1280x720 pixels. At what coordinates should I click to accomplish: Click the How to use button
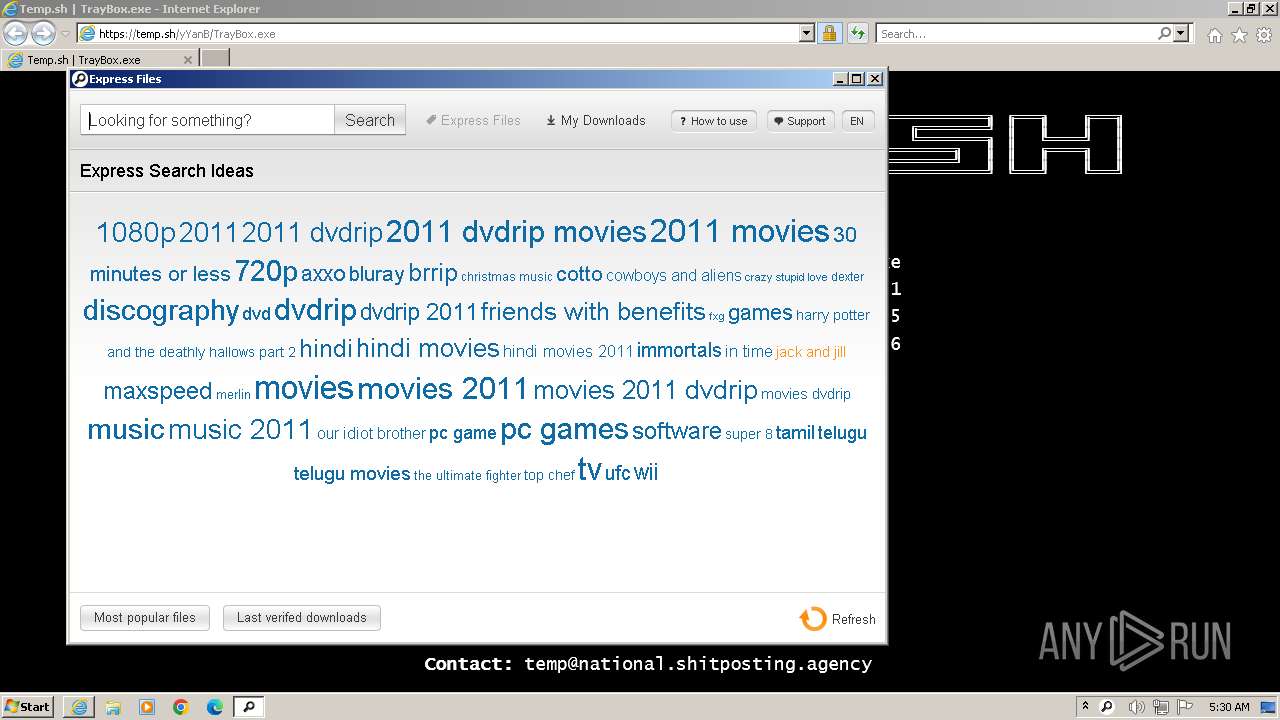click(x=714, y=121)
